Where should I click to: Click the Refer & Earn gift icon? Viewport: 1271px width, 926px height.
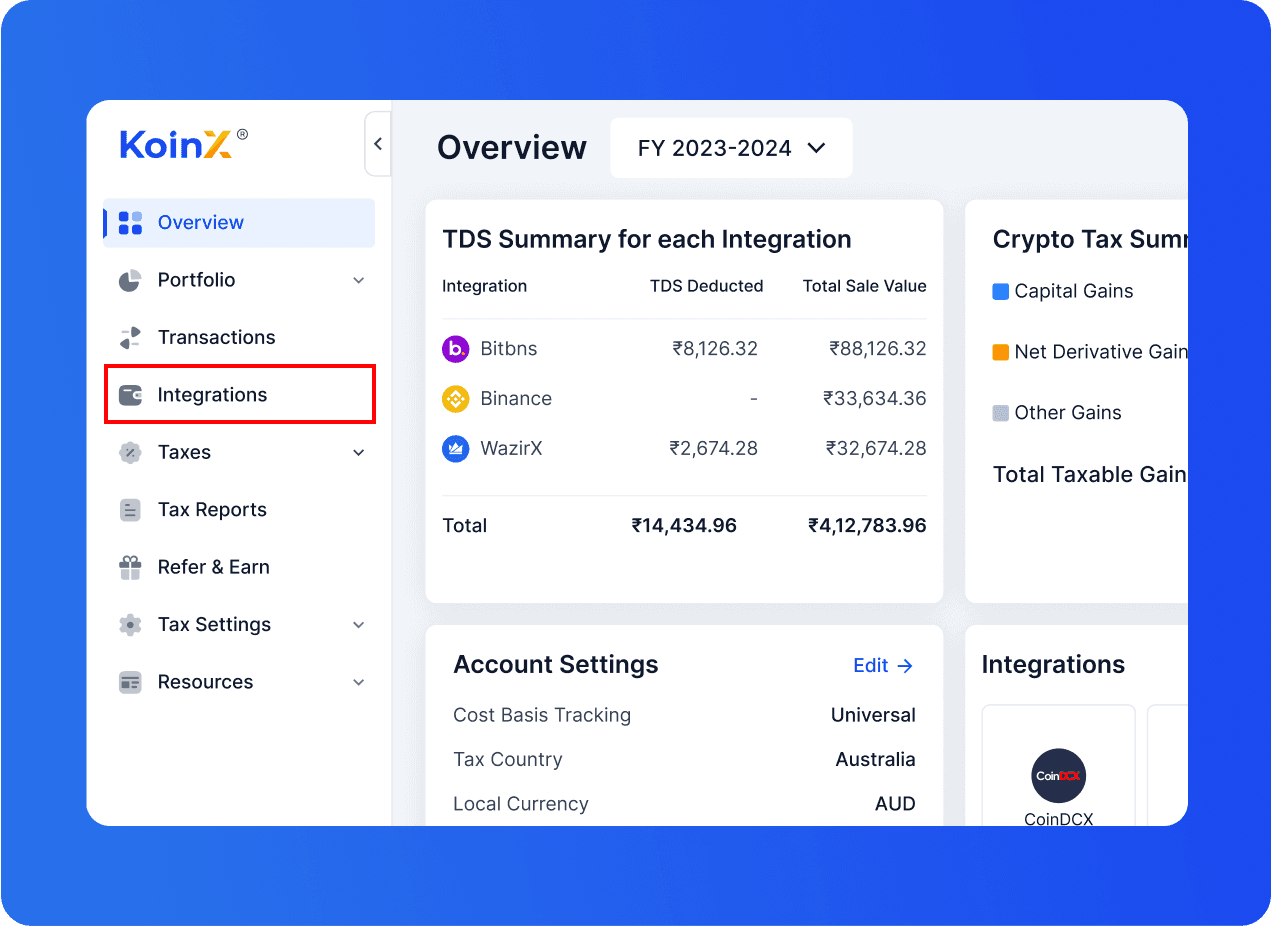tap(130, 567)
